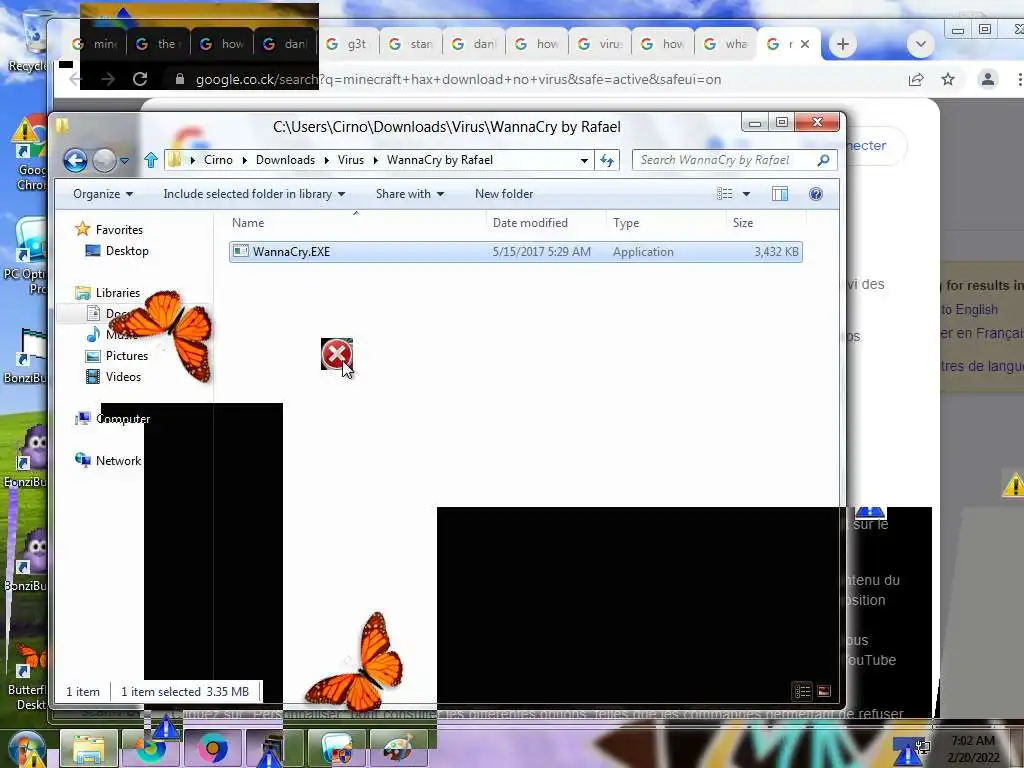Click the Explorer Back arrow button
Image resolution: width=1024 pixels, height=768 pixels.
(x=75, y=160)
